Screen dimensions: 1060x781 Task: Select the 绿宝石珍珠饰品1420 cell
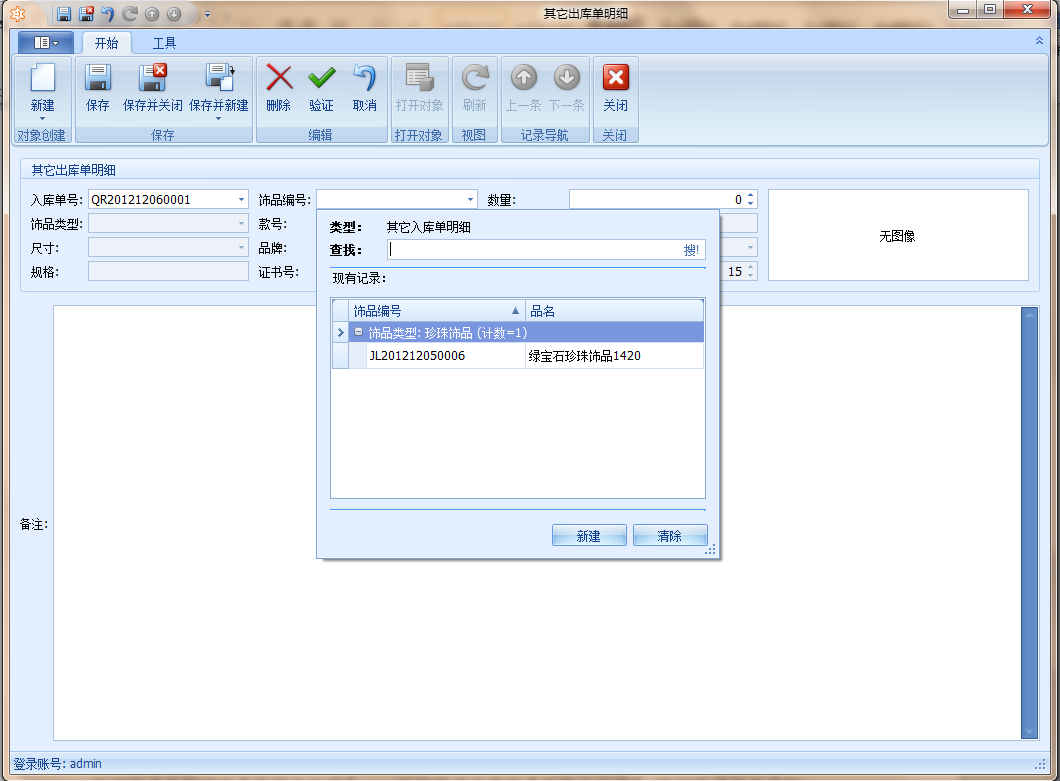[x=615, y=356]
